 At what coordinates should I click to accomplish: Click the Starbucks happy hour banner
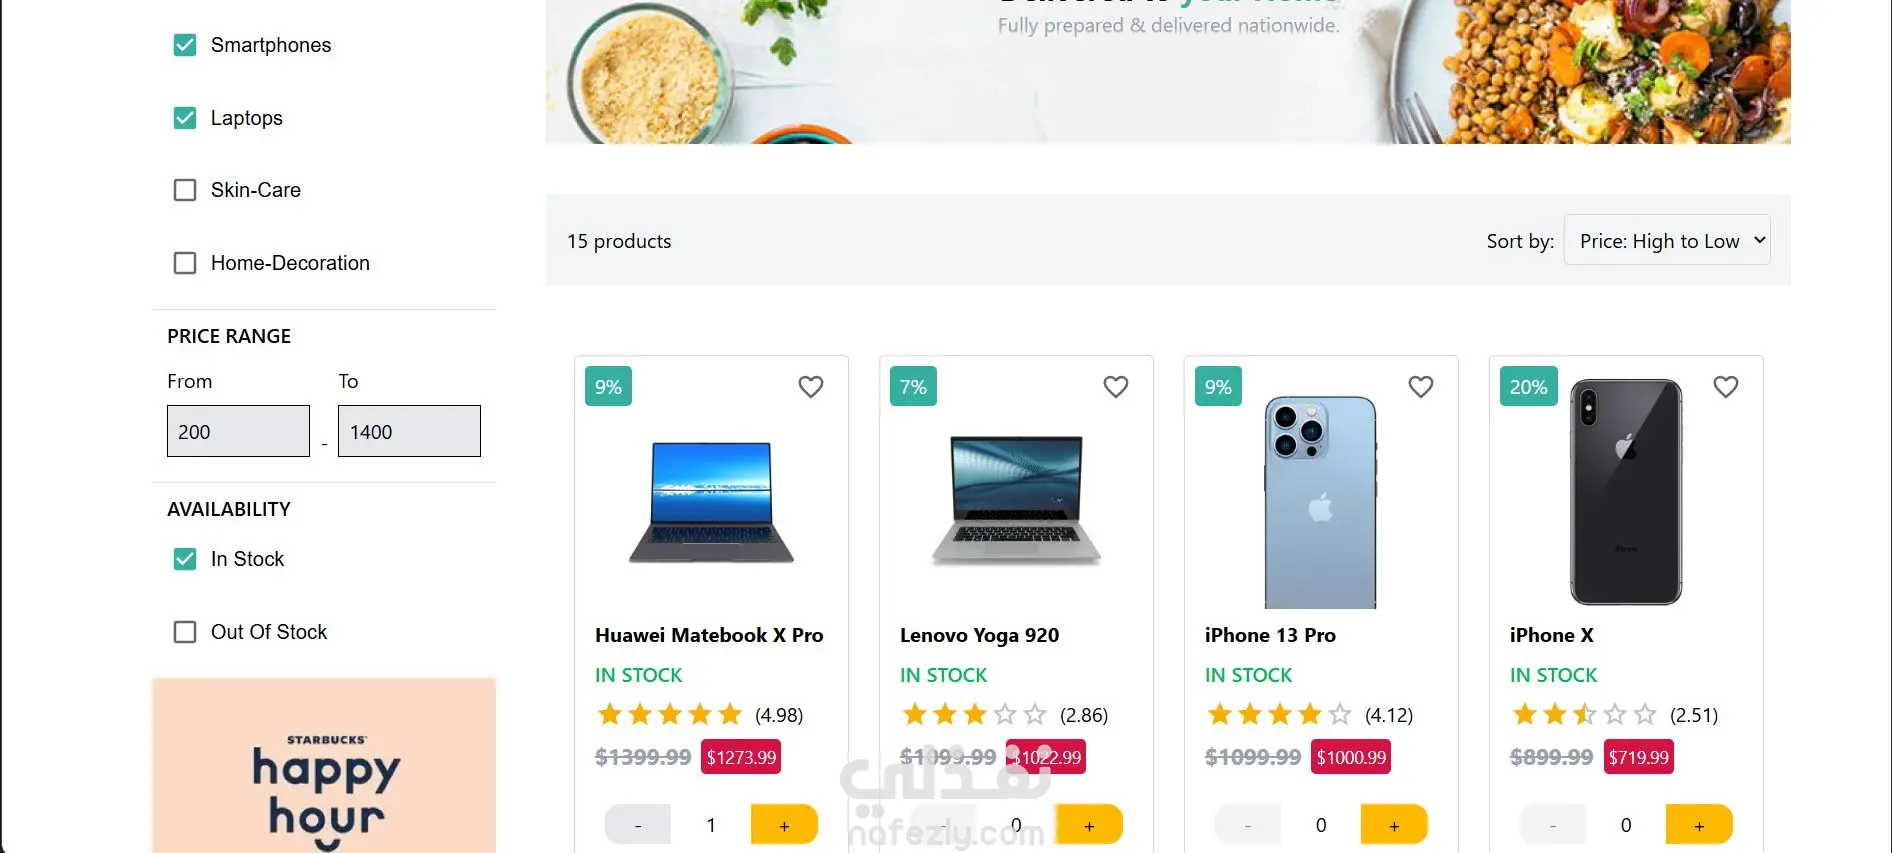[x=324, y=766]
